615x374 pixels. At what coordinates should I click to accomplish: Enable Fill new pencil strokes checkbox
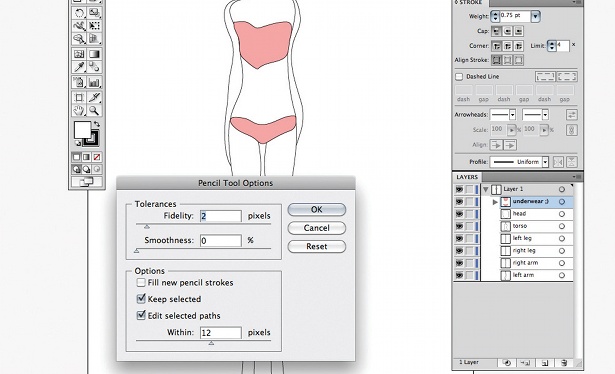click(141, 282)
